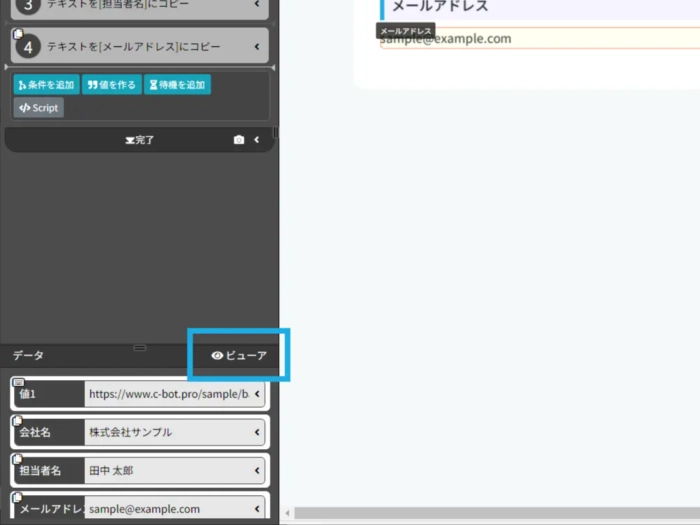Click the step number 4 circle badge
The width and height of the screenshot is (700, 525).
pos(29,46)
